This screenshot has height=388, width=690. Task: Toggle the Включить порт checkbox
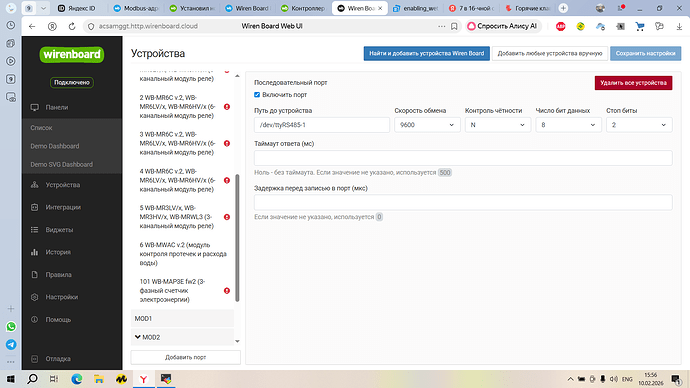[x=257, y=95]
